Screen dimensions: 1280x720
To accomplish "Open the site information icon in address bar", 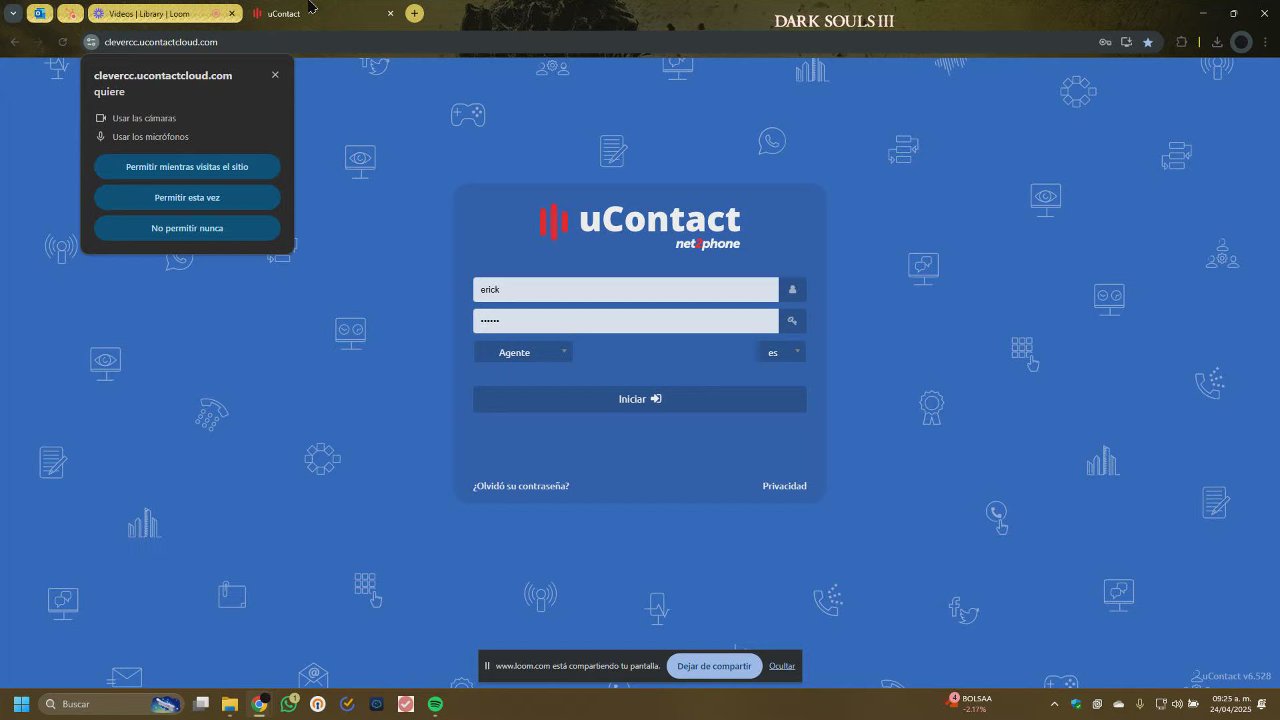I will pos(91,42).
